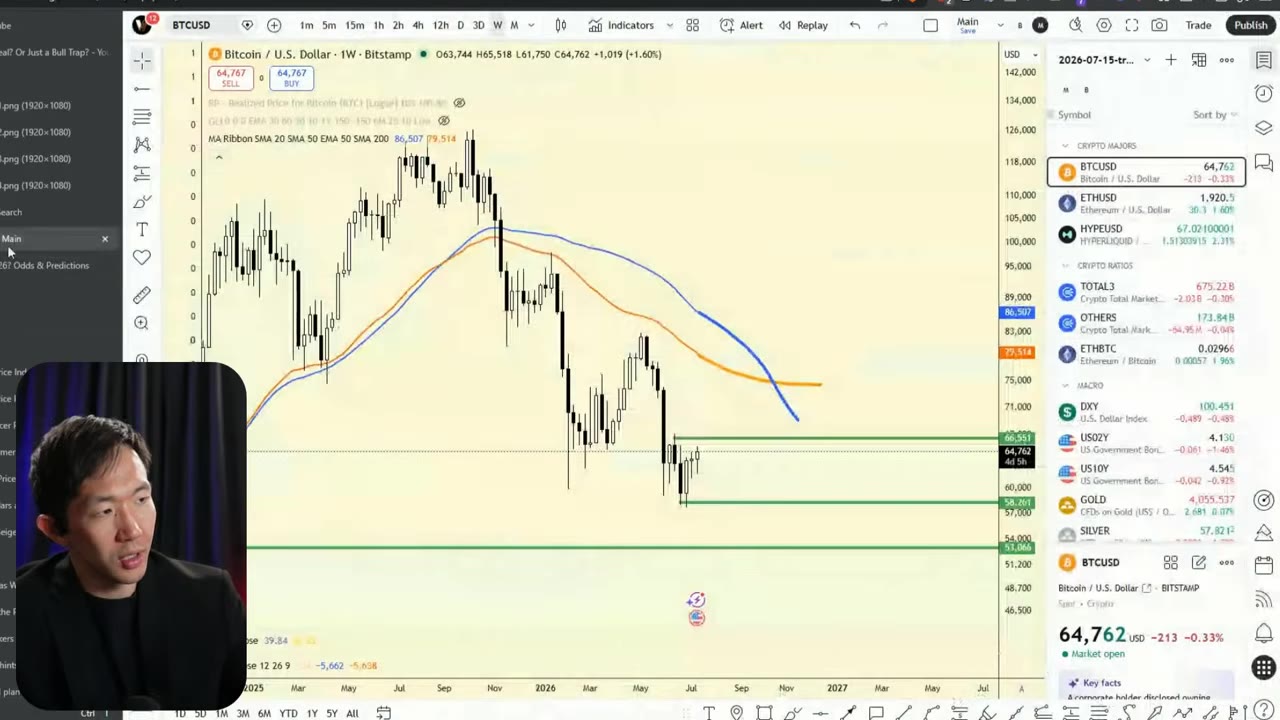The width and height of the screenshot is (1280, 720).
Task: Close the Main tab in left panel
Action: pyautogui.click(x=105, y=239)
